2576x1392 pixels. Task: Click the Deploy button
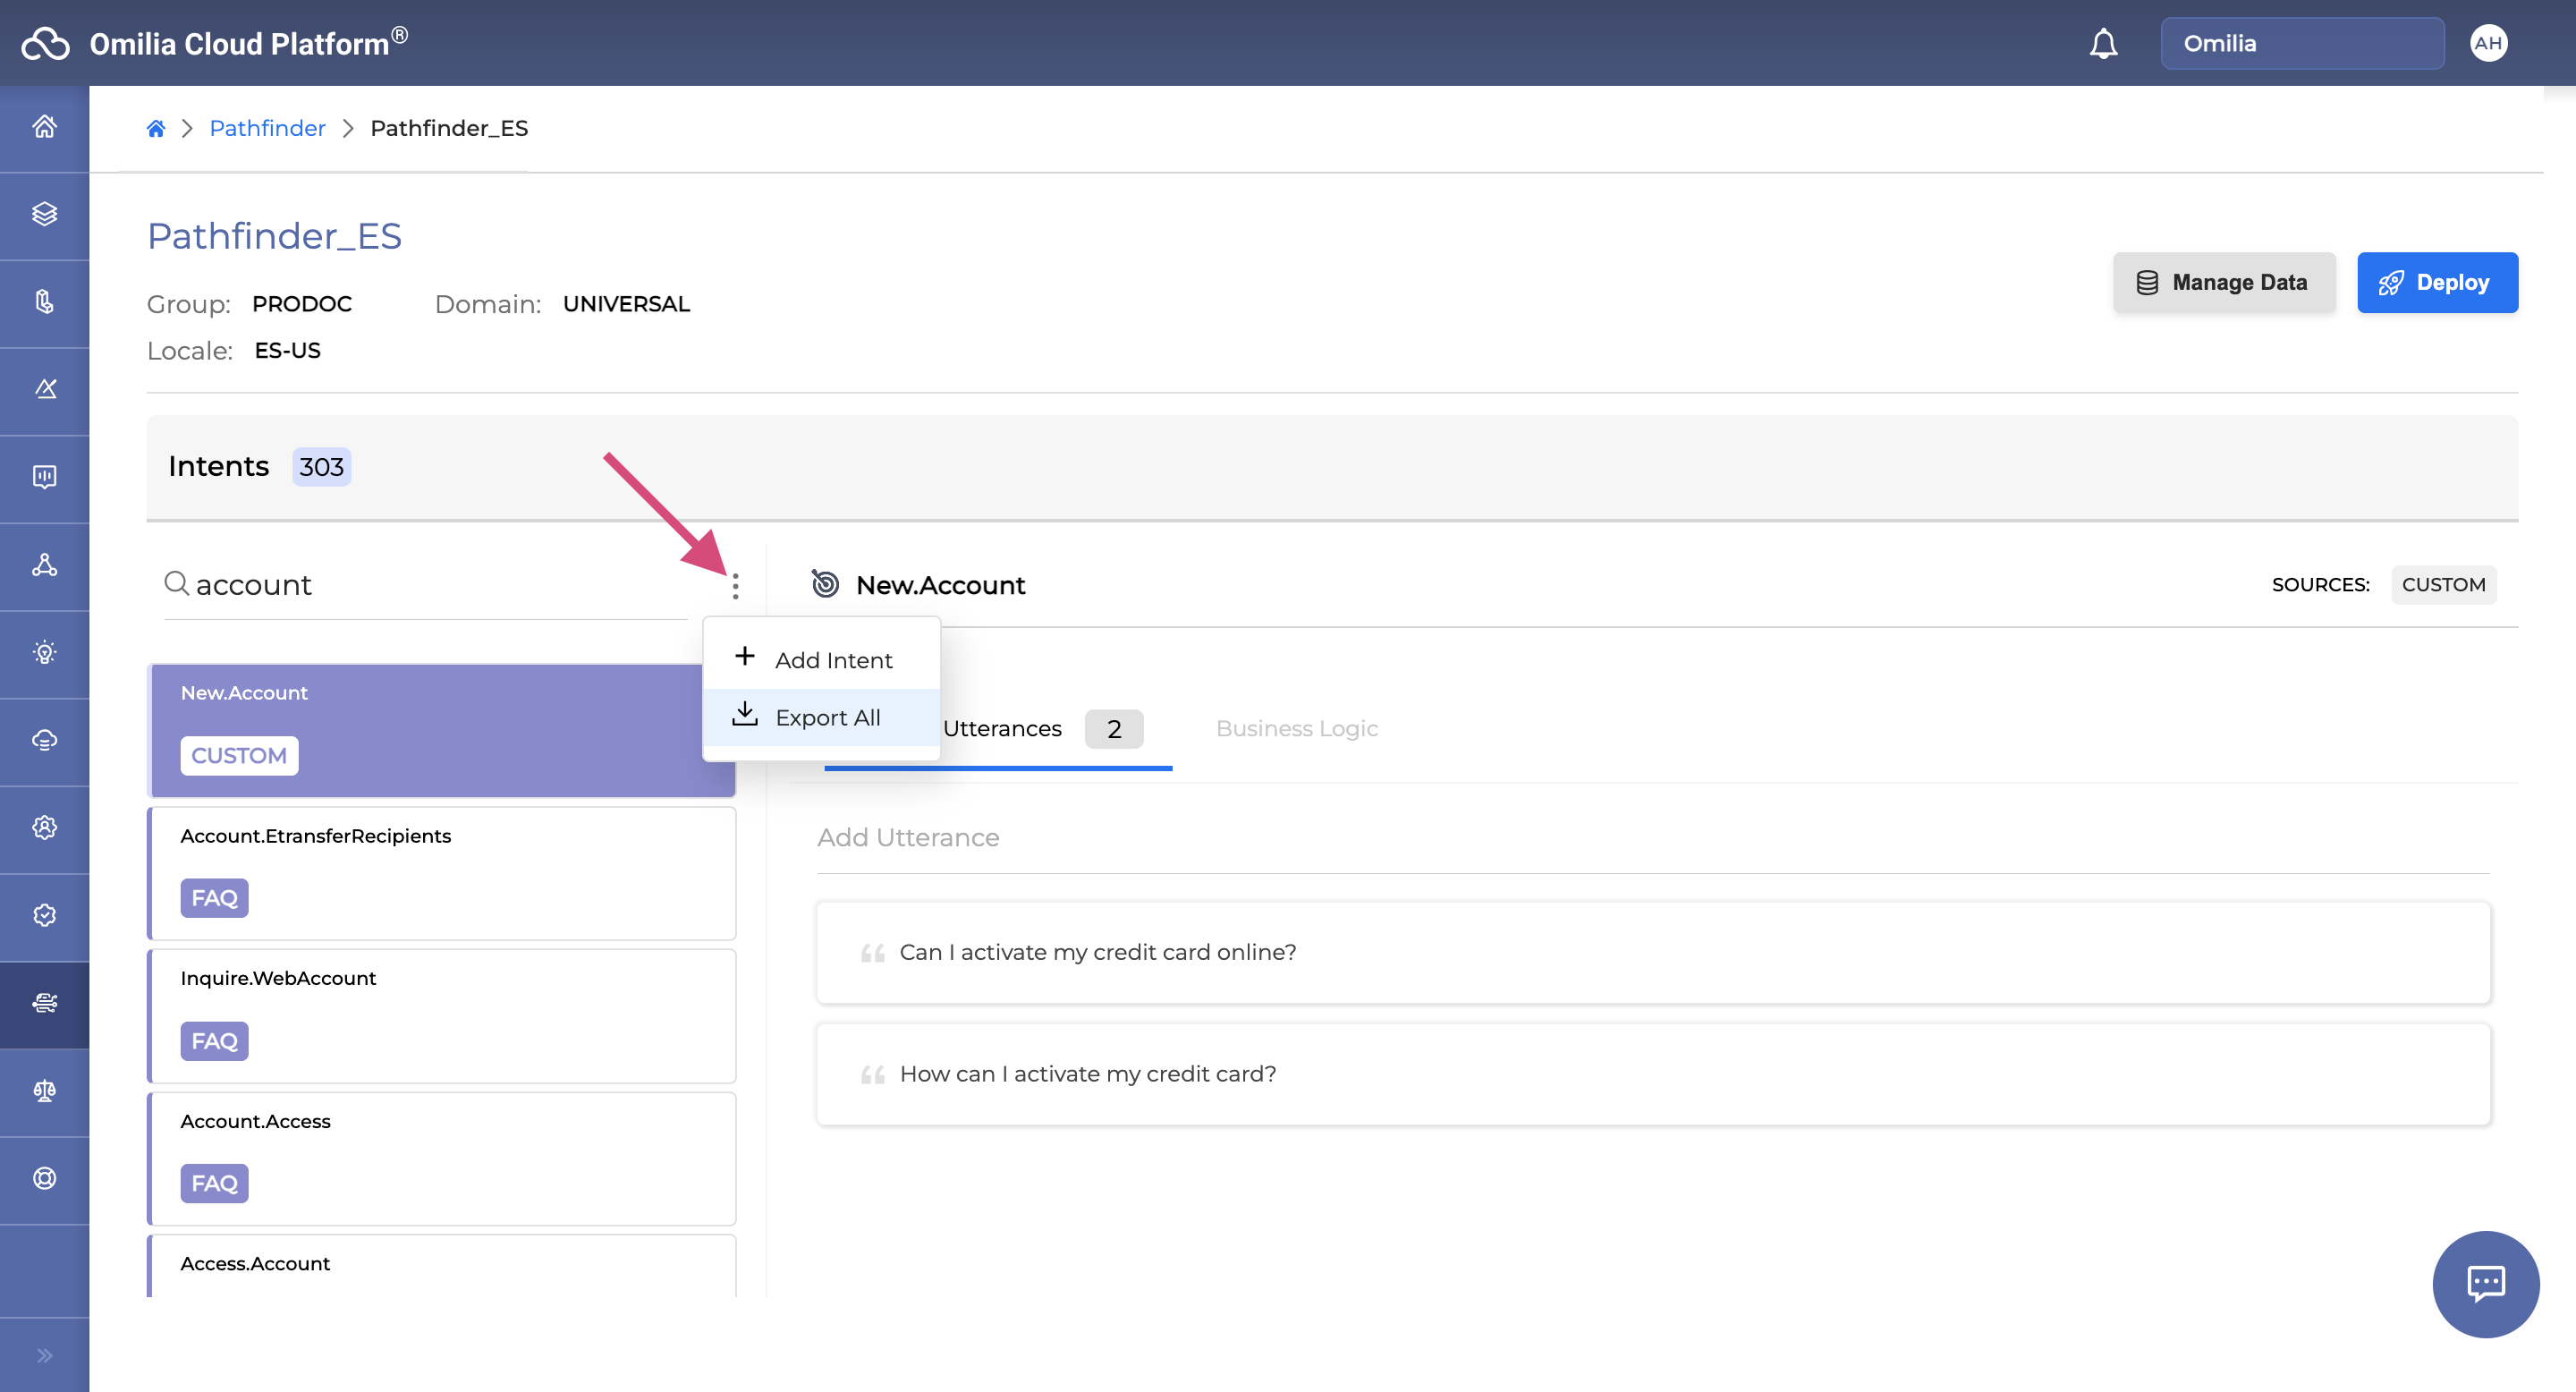click(x=2436, y=283)
